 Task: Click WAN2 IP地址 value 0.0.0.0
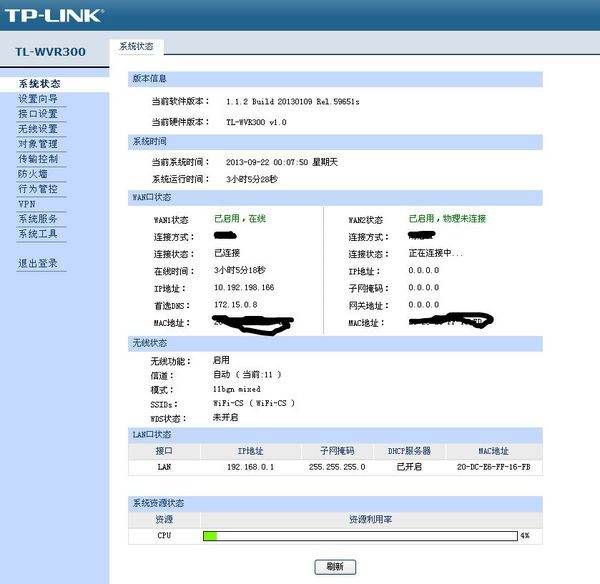(x=424, y=270)
